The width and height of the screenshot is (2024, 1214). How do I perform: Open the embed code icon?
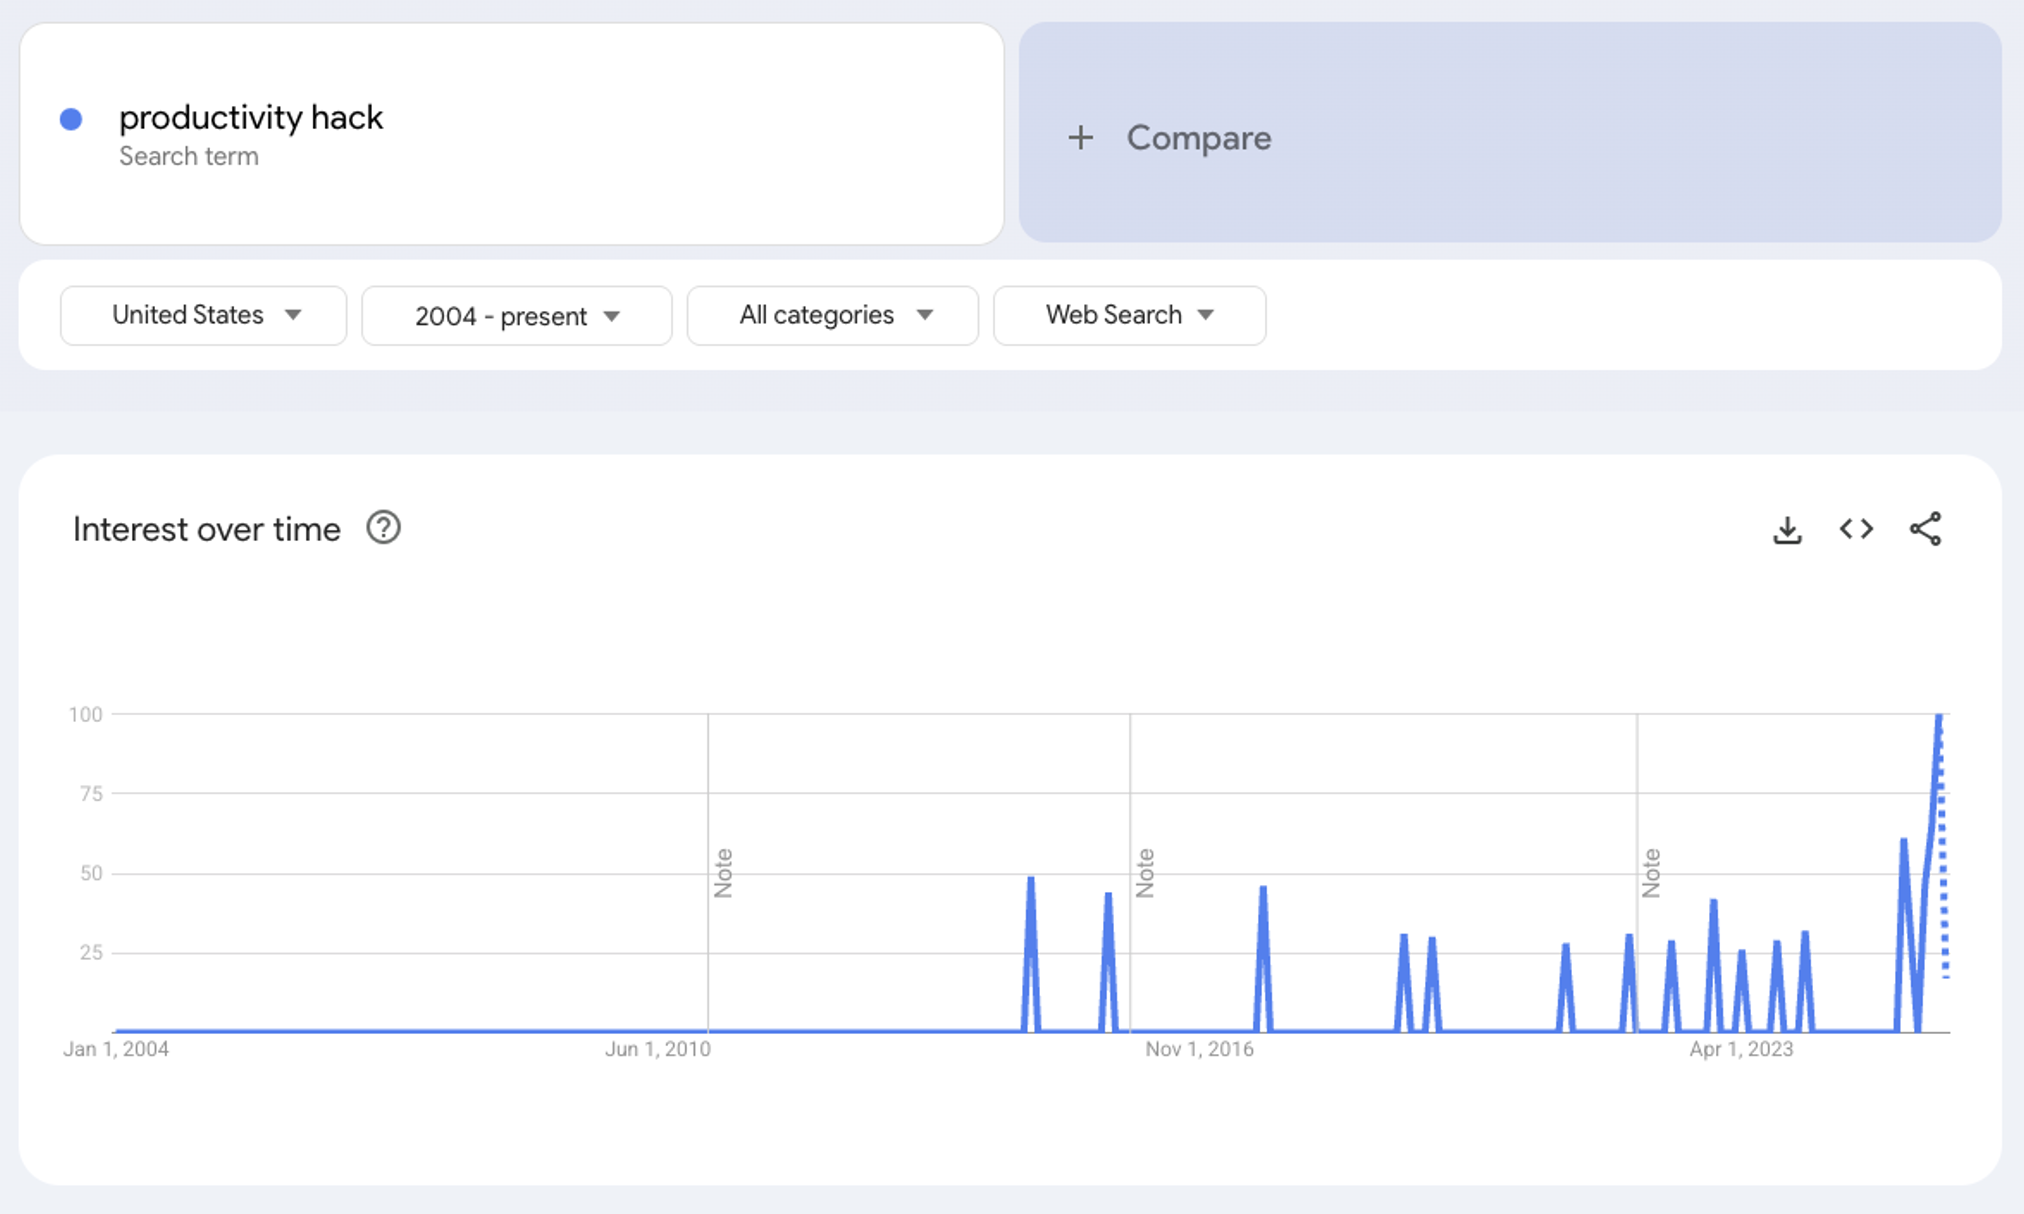(1856, 529)
